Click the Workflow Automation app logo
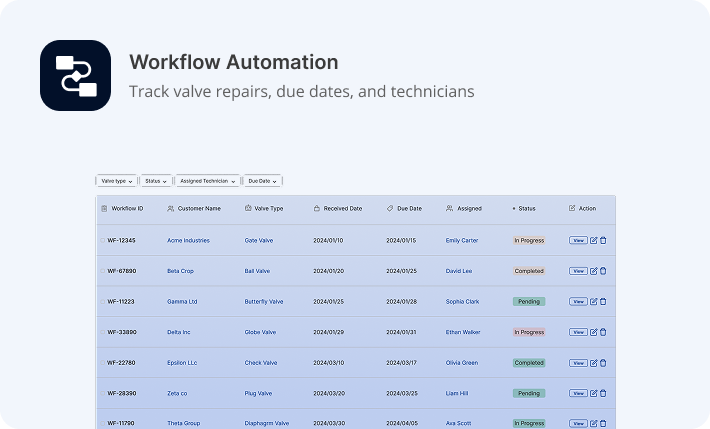The image size is (710, 429). [x=75, y=75]
